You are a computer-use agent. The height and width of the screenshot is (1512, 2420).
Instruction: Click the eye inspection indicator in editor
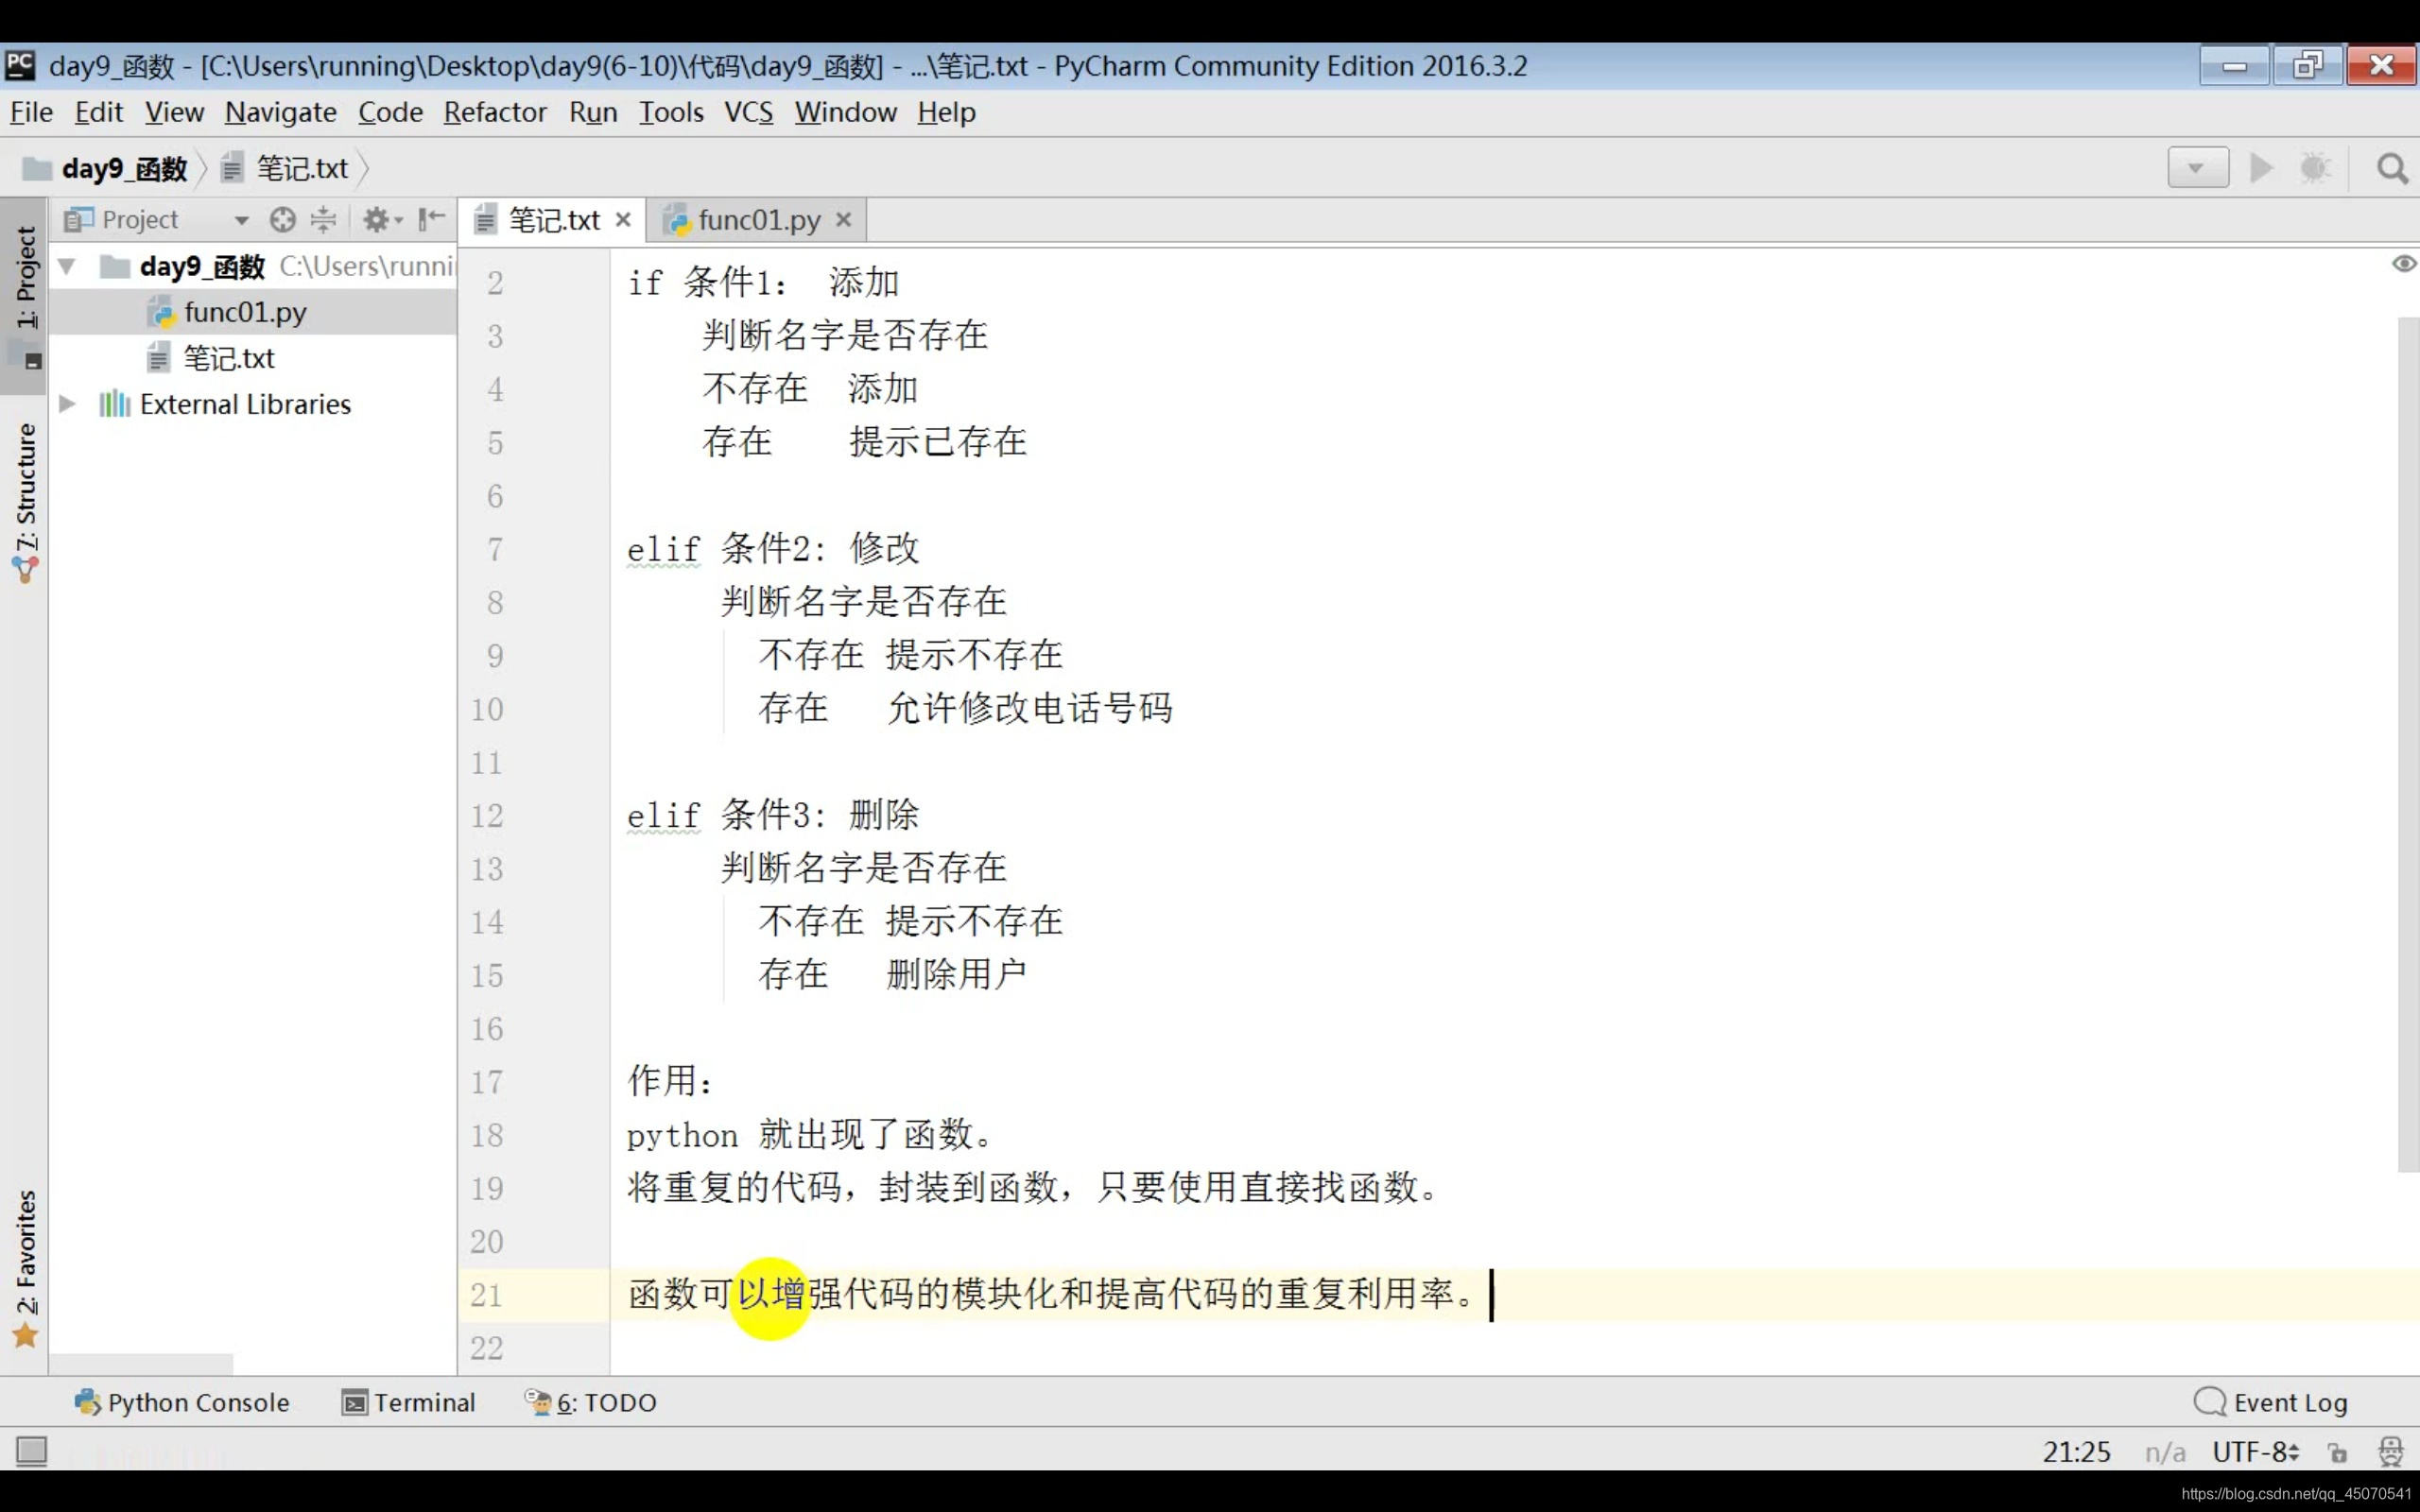click(2403, 264)
